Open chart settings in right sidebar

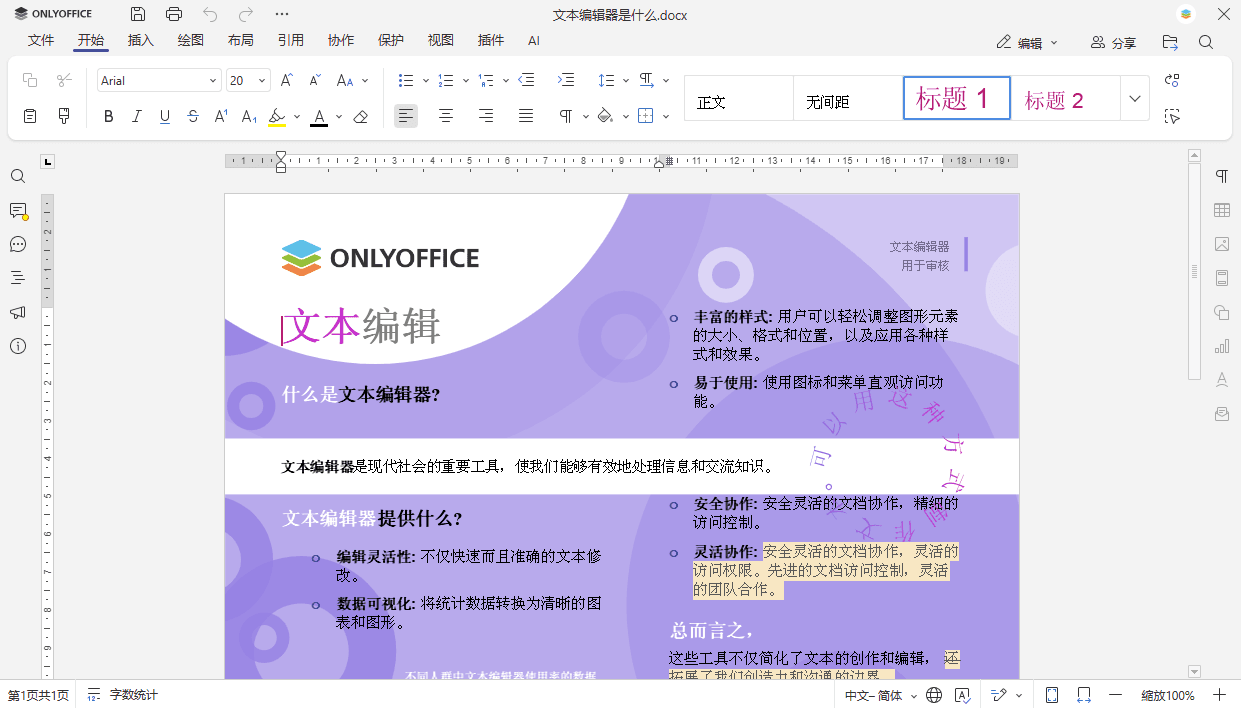click(1222, 346)
